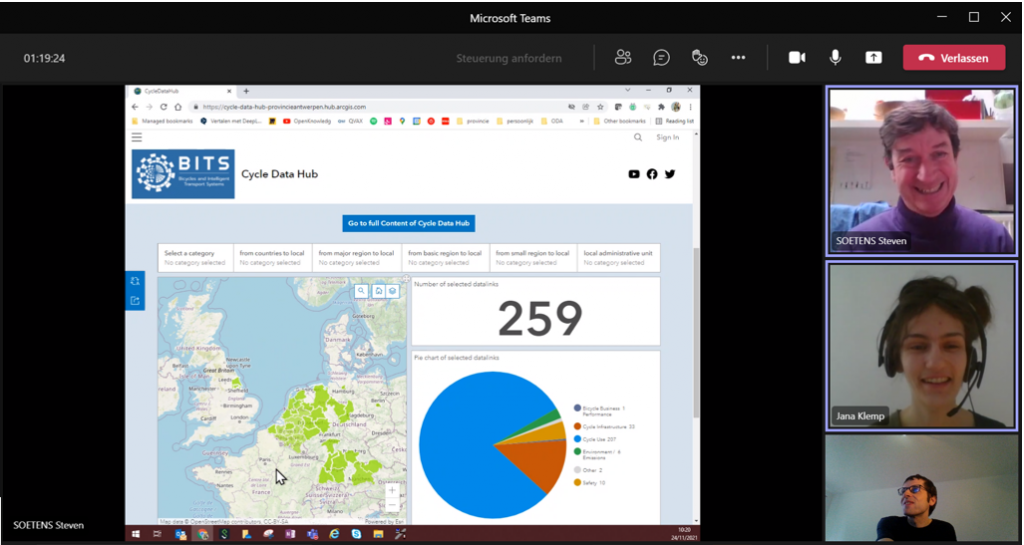
Task: Open the local administrative unit selector
Action: [x=618, y=258]
